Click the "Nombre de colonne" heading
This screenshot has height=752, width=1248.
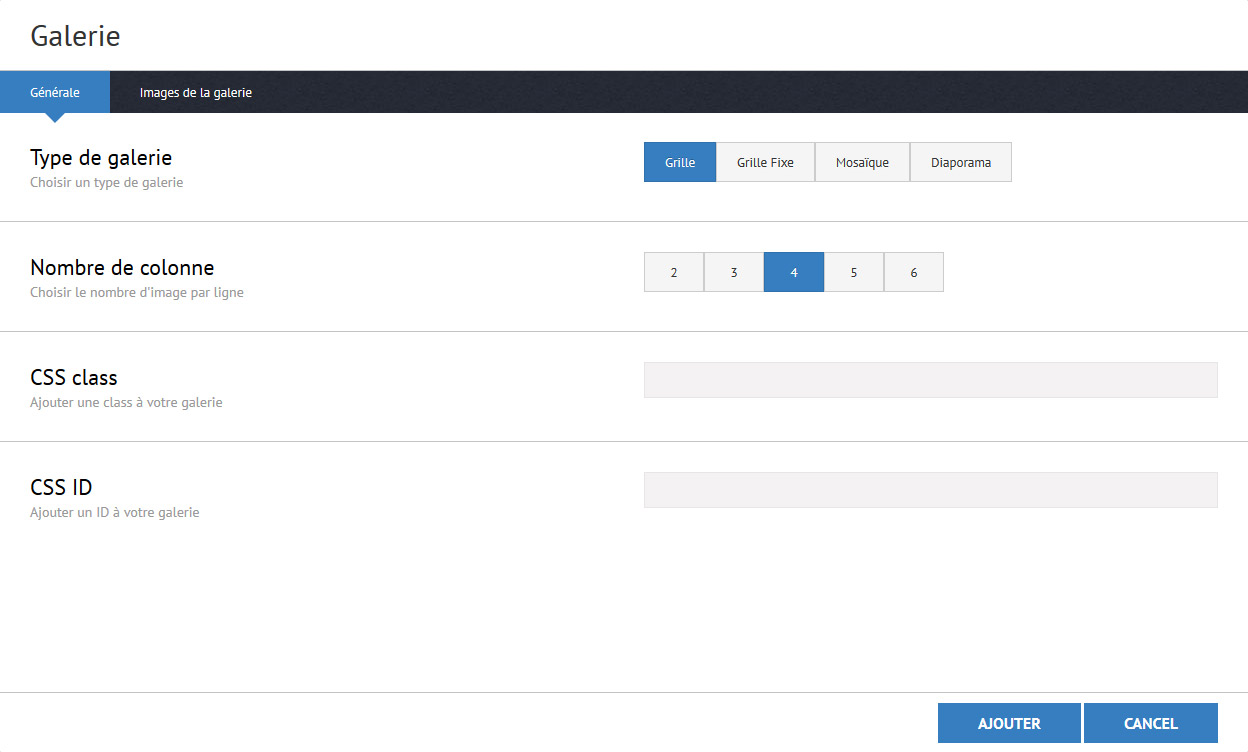tap(122, 268)
